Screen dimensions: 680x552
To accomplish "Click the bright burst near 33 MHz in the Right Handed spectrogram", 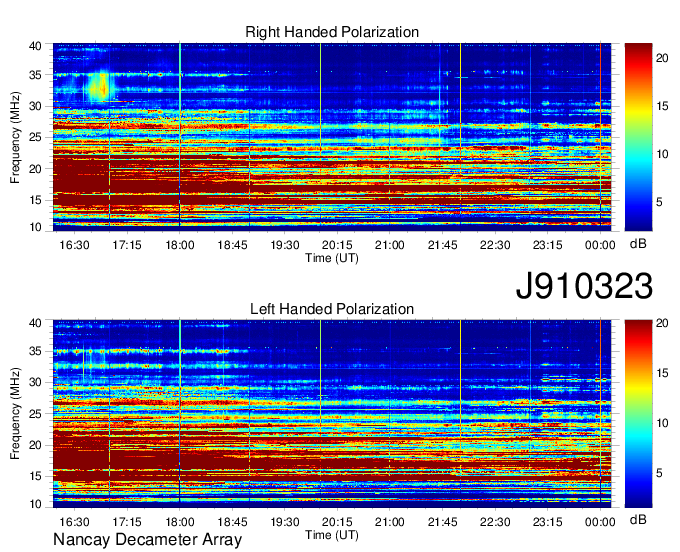I will [x=101, y=88].
